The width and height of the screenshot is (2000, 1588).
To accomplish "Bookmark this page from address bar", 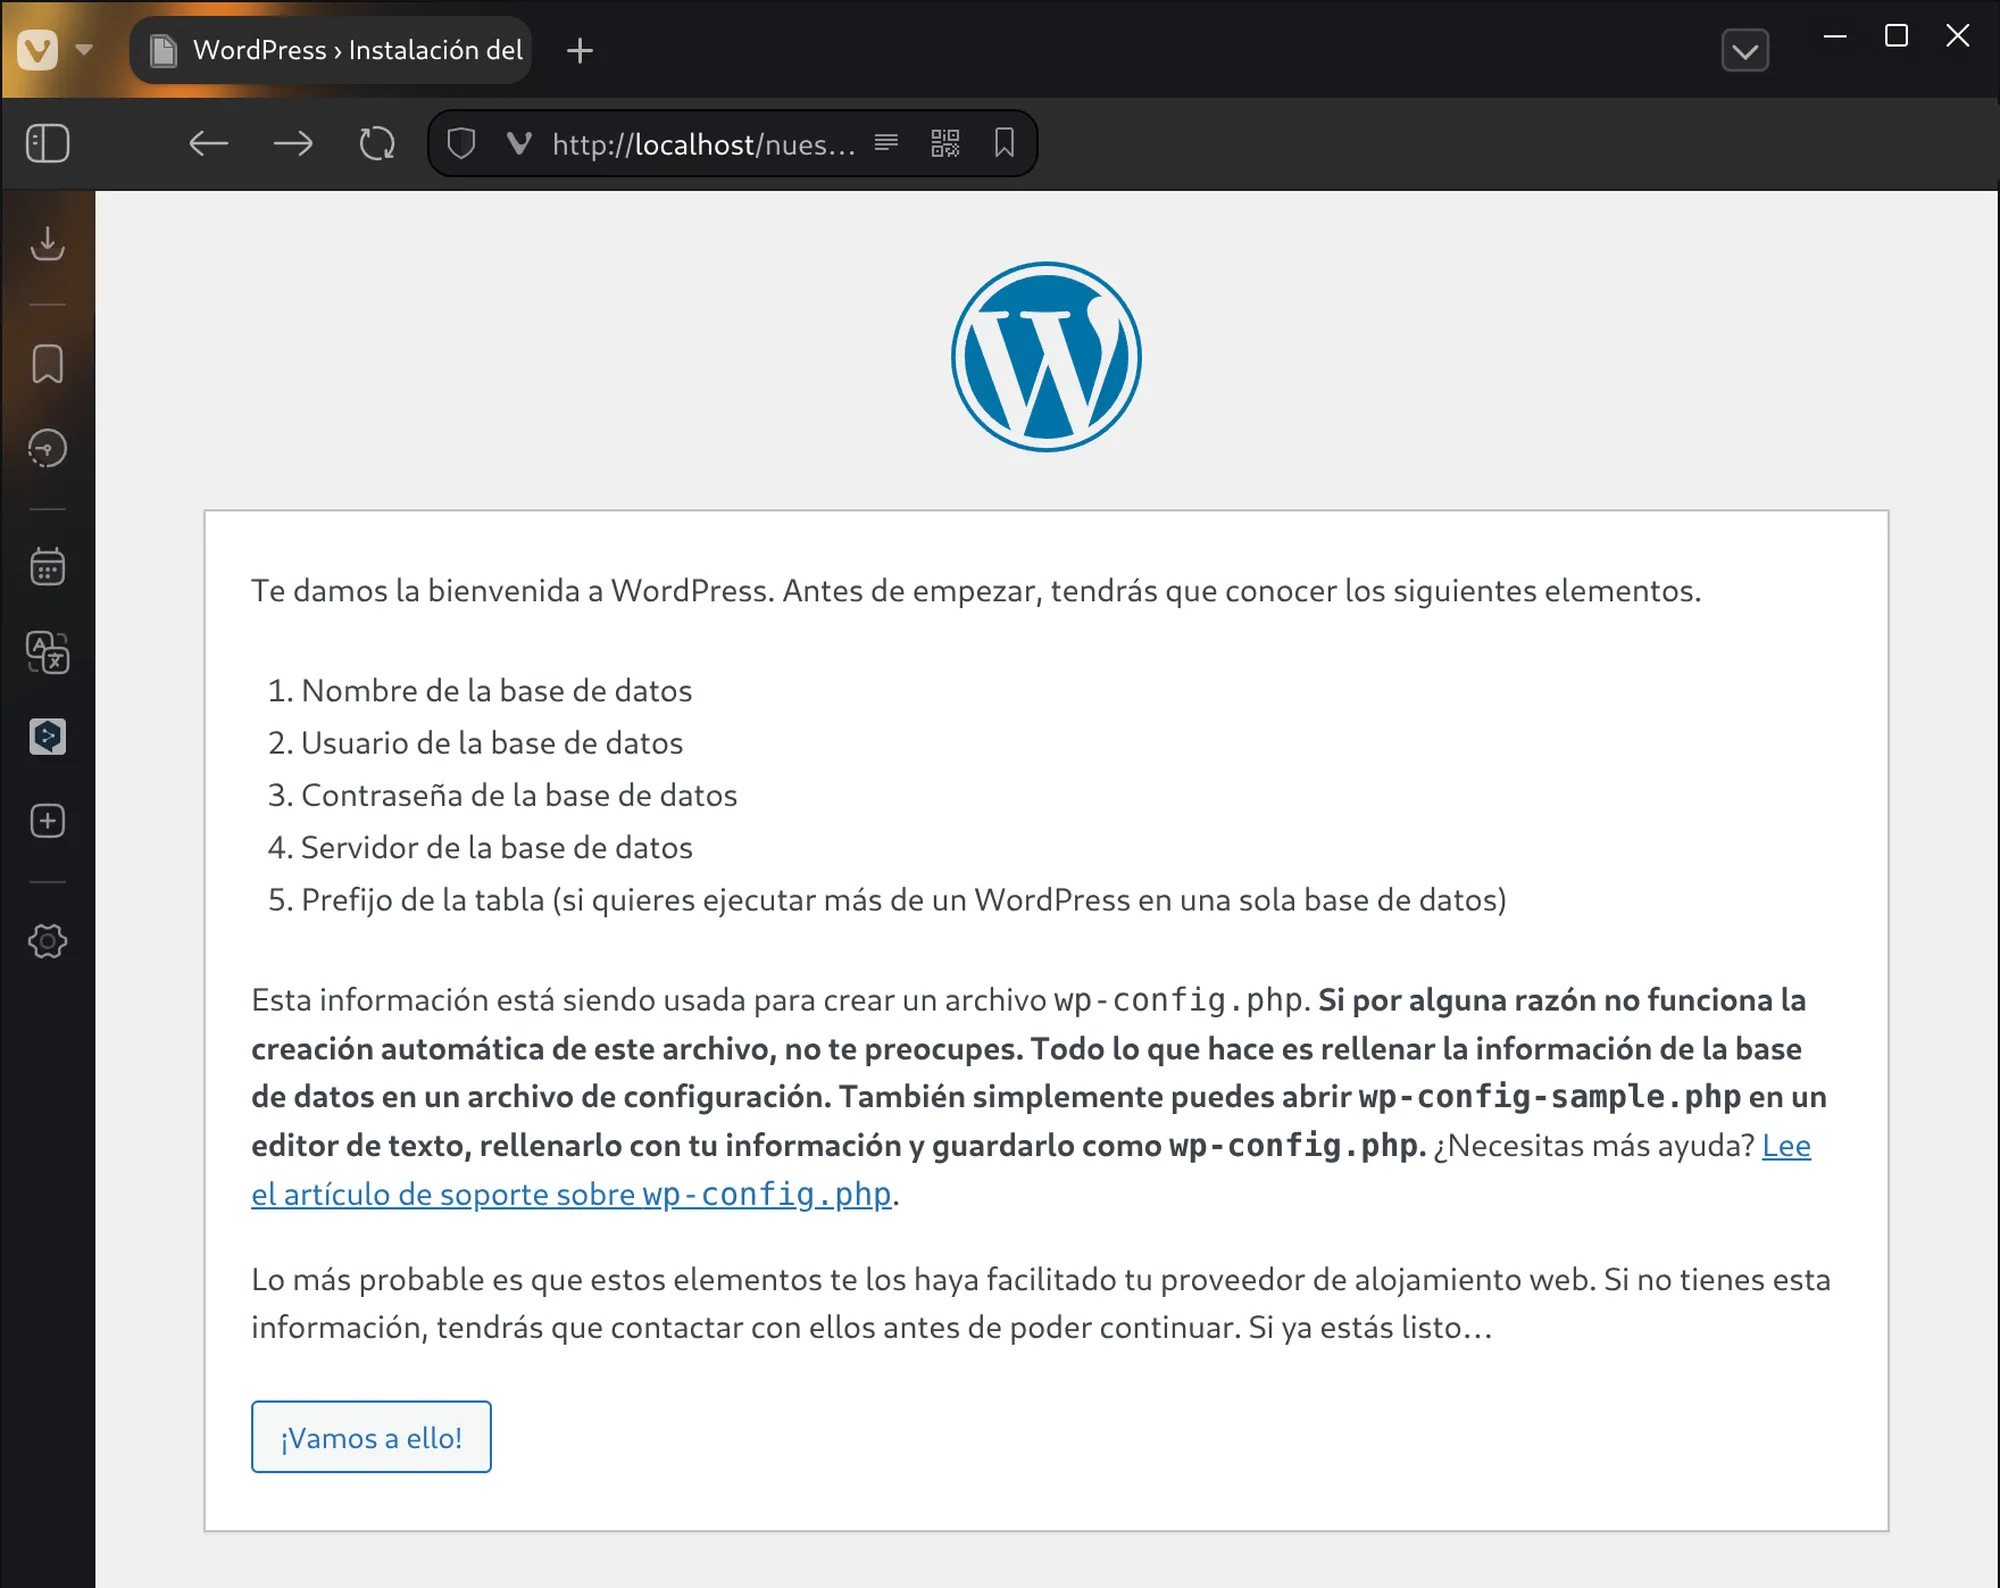I will (x=1004, y=144).
